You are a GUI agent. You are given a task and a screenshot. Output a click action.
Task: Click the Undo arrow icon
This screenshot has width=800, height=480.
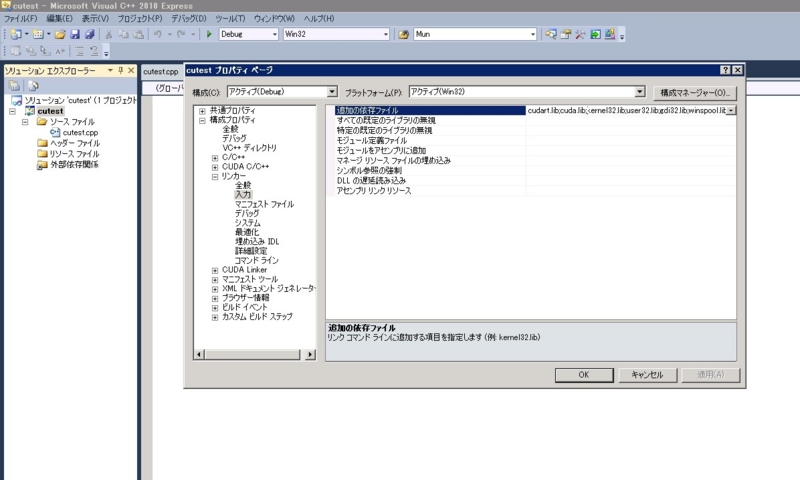(158, 34)
